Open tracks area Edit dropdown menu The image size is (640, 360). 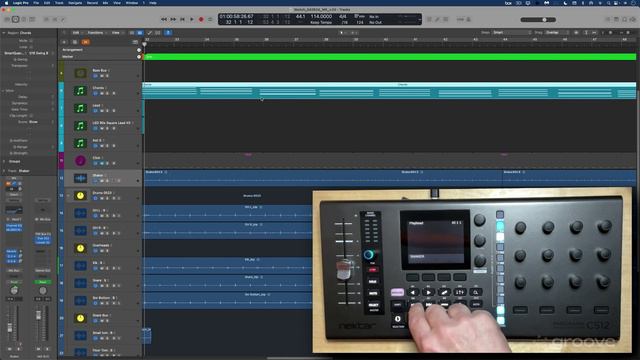tap(77, 33)
